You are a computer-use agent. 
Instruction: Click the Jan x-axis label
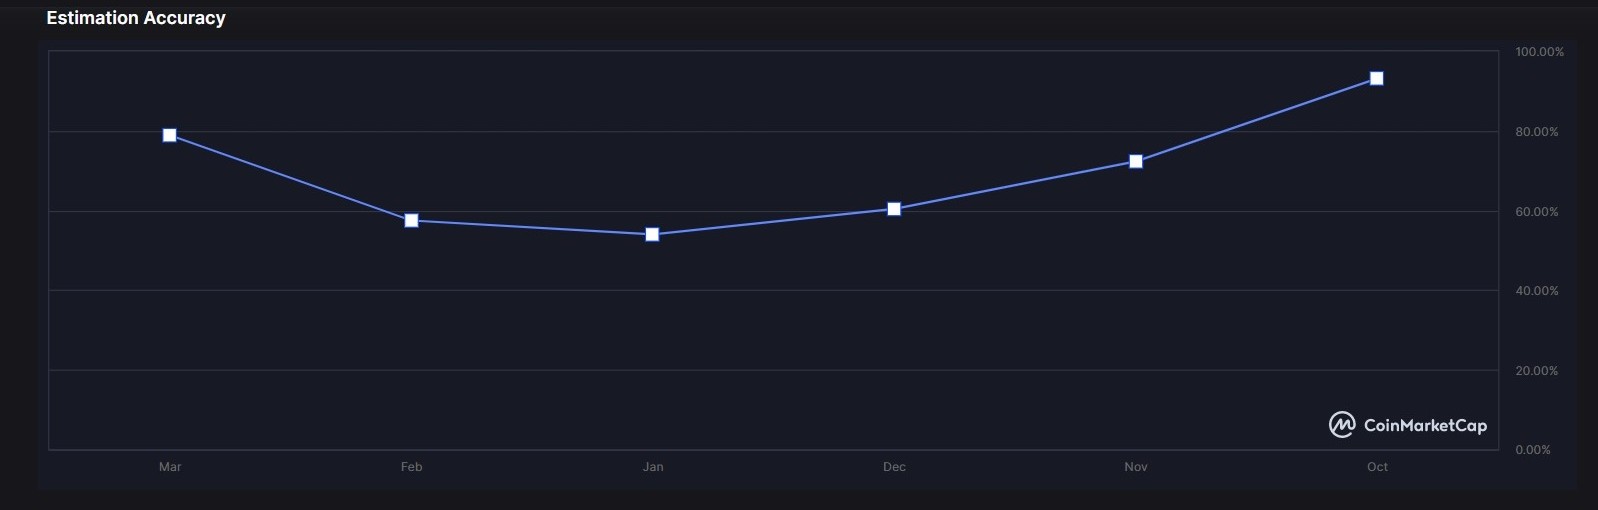[653, 467]
